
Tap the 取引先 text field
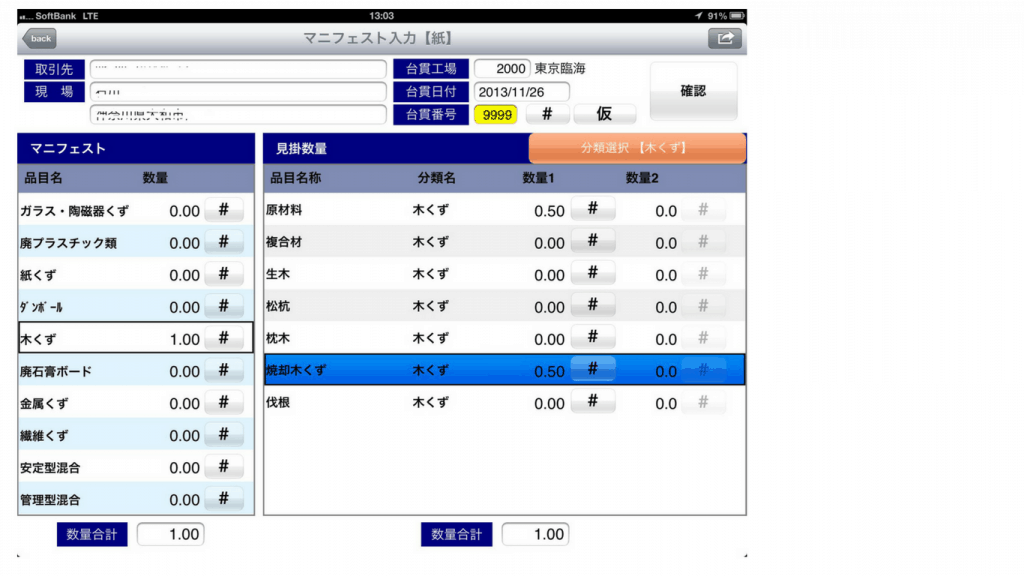(238, 69)
